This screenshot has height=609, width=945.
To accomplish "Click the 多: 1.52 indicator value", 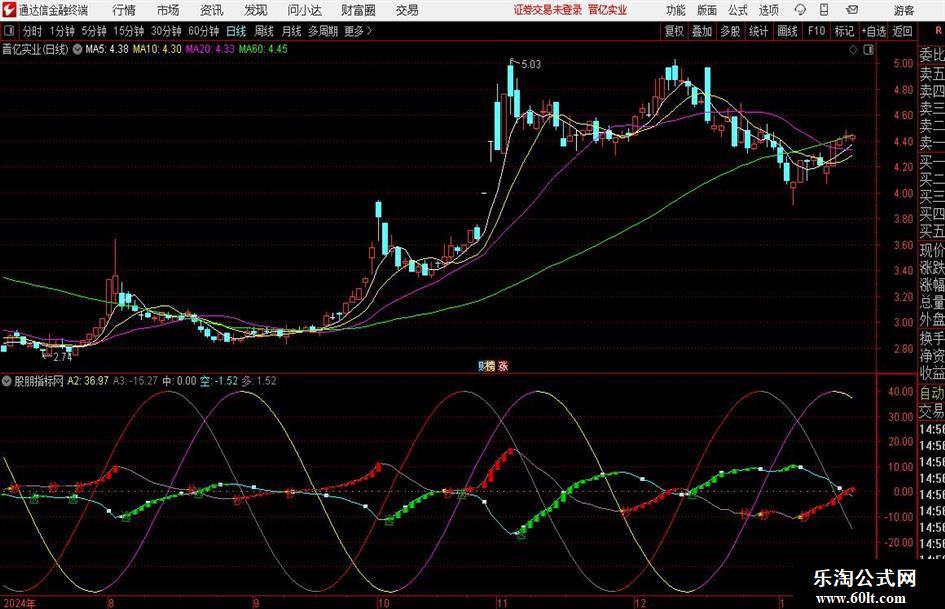I will point(259,380).
